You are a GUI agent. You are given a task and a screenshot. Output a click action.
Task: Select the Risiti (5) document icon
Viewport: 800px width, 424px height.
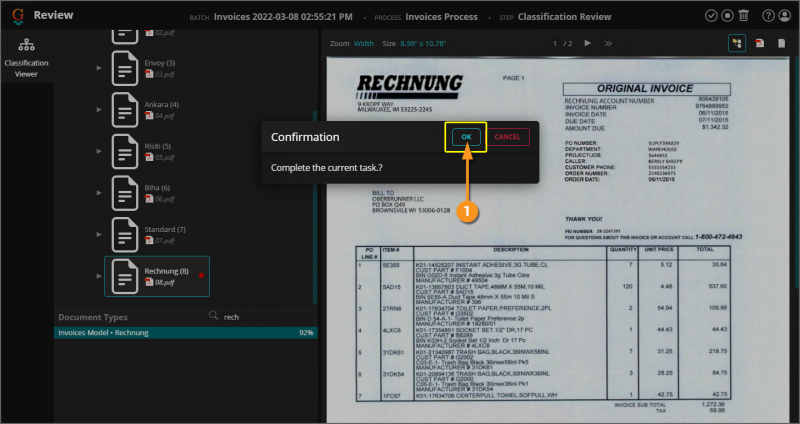[125, 151]
